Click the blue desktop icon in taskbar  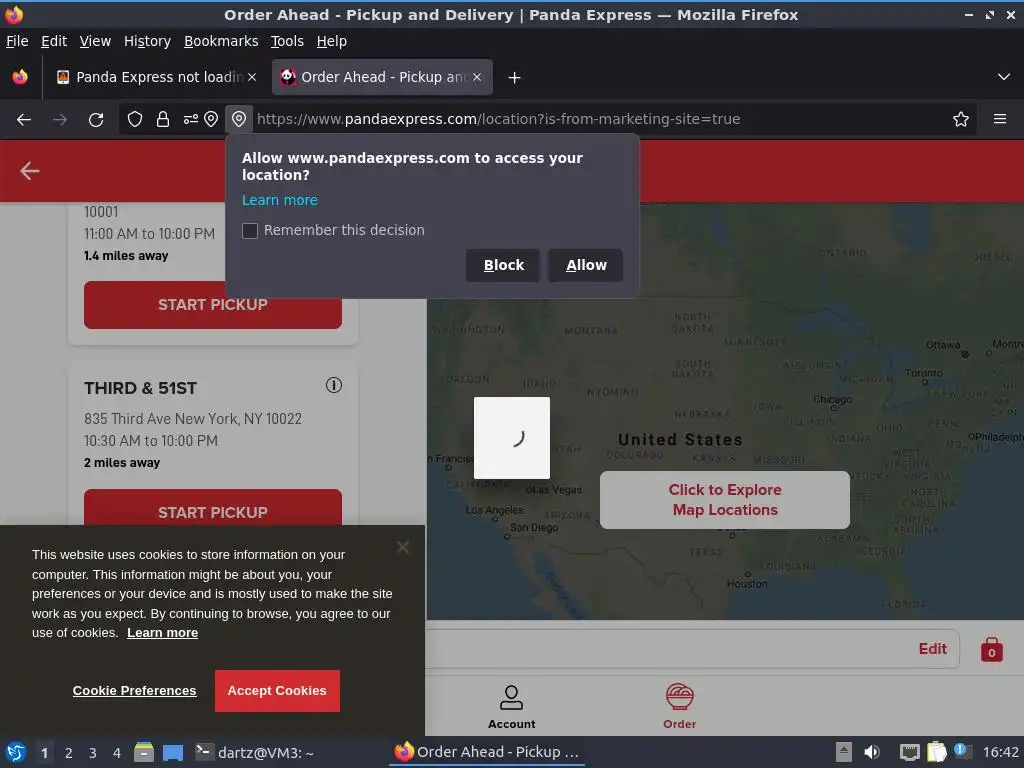(173, 753)
